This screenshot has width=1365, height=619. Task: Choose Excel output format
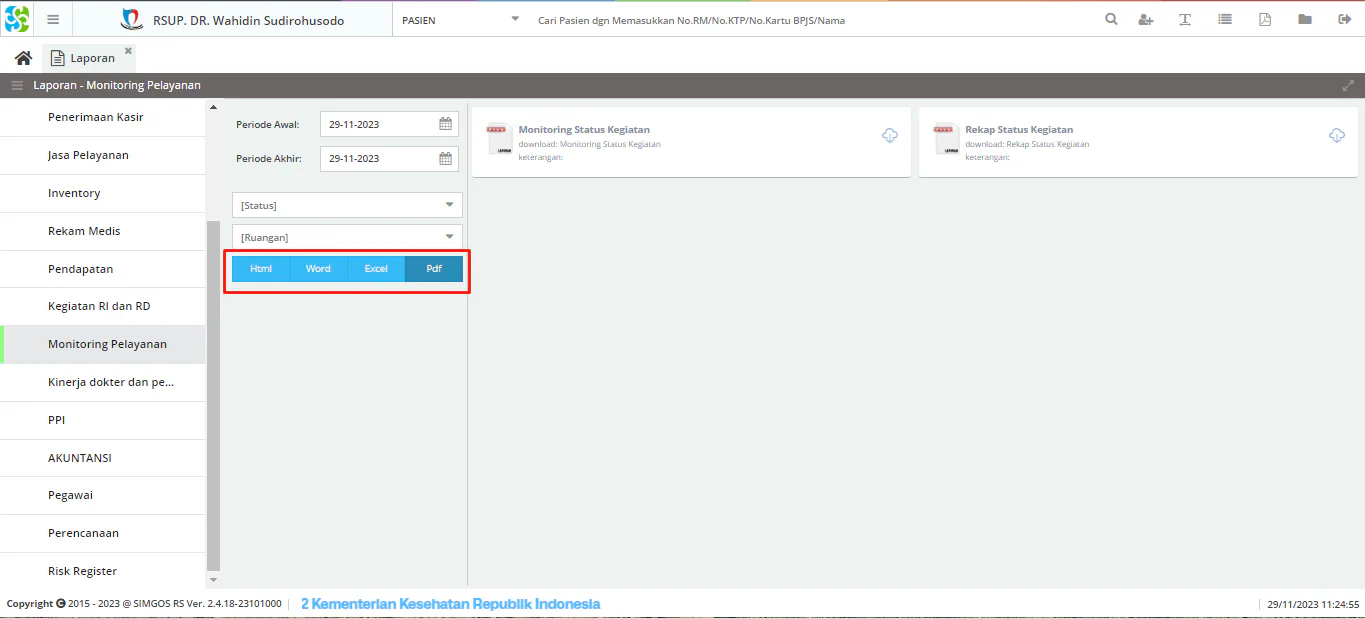(x=376, y=269)
